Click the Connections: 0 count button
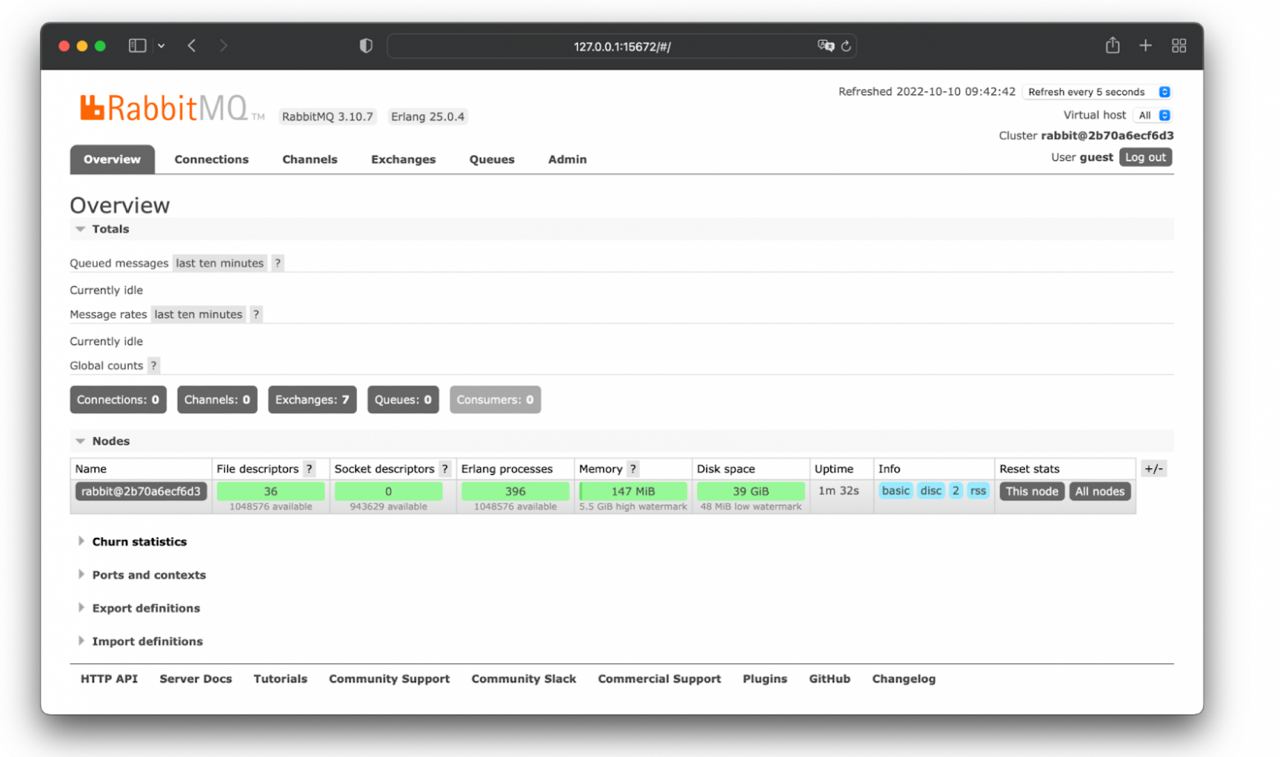Screen dimensions: 1280x757 point(118,400)
